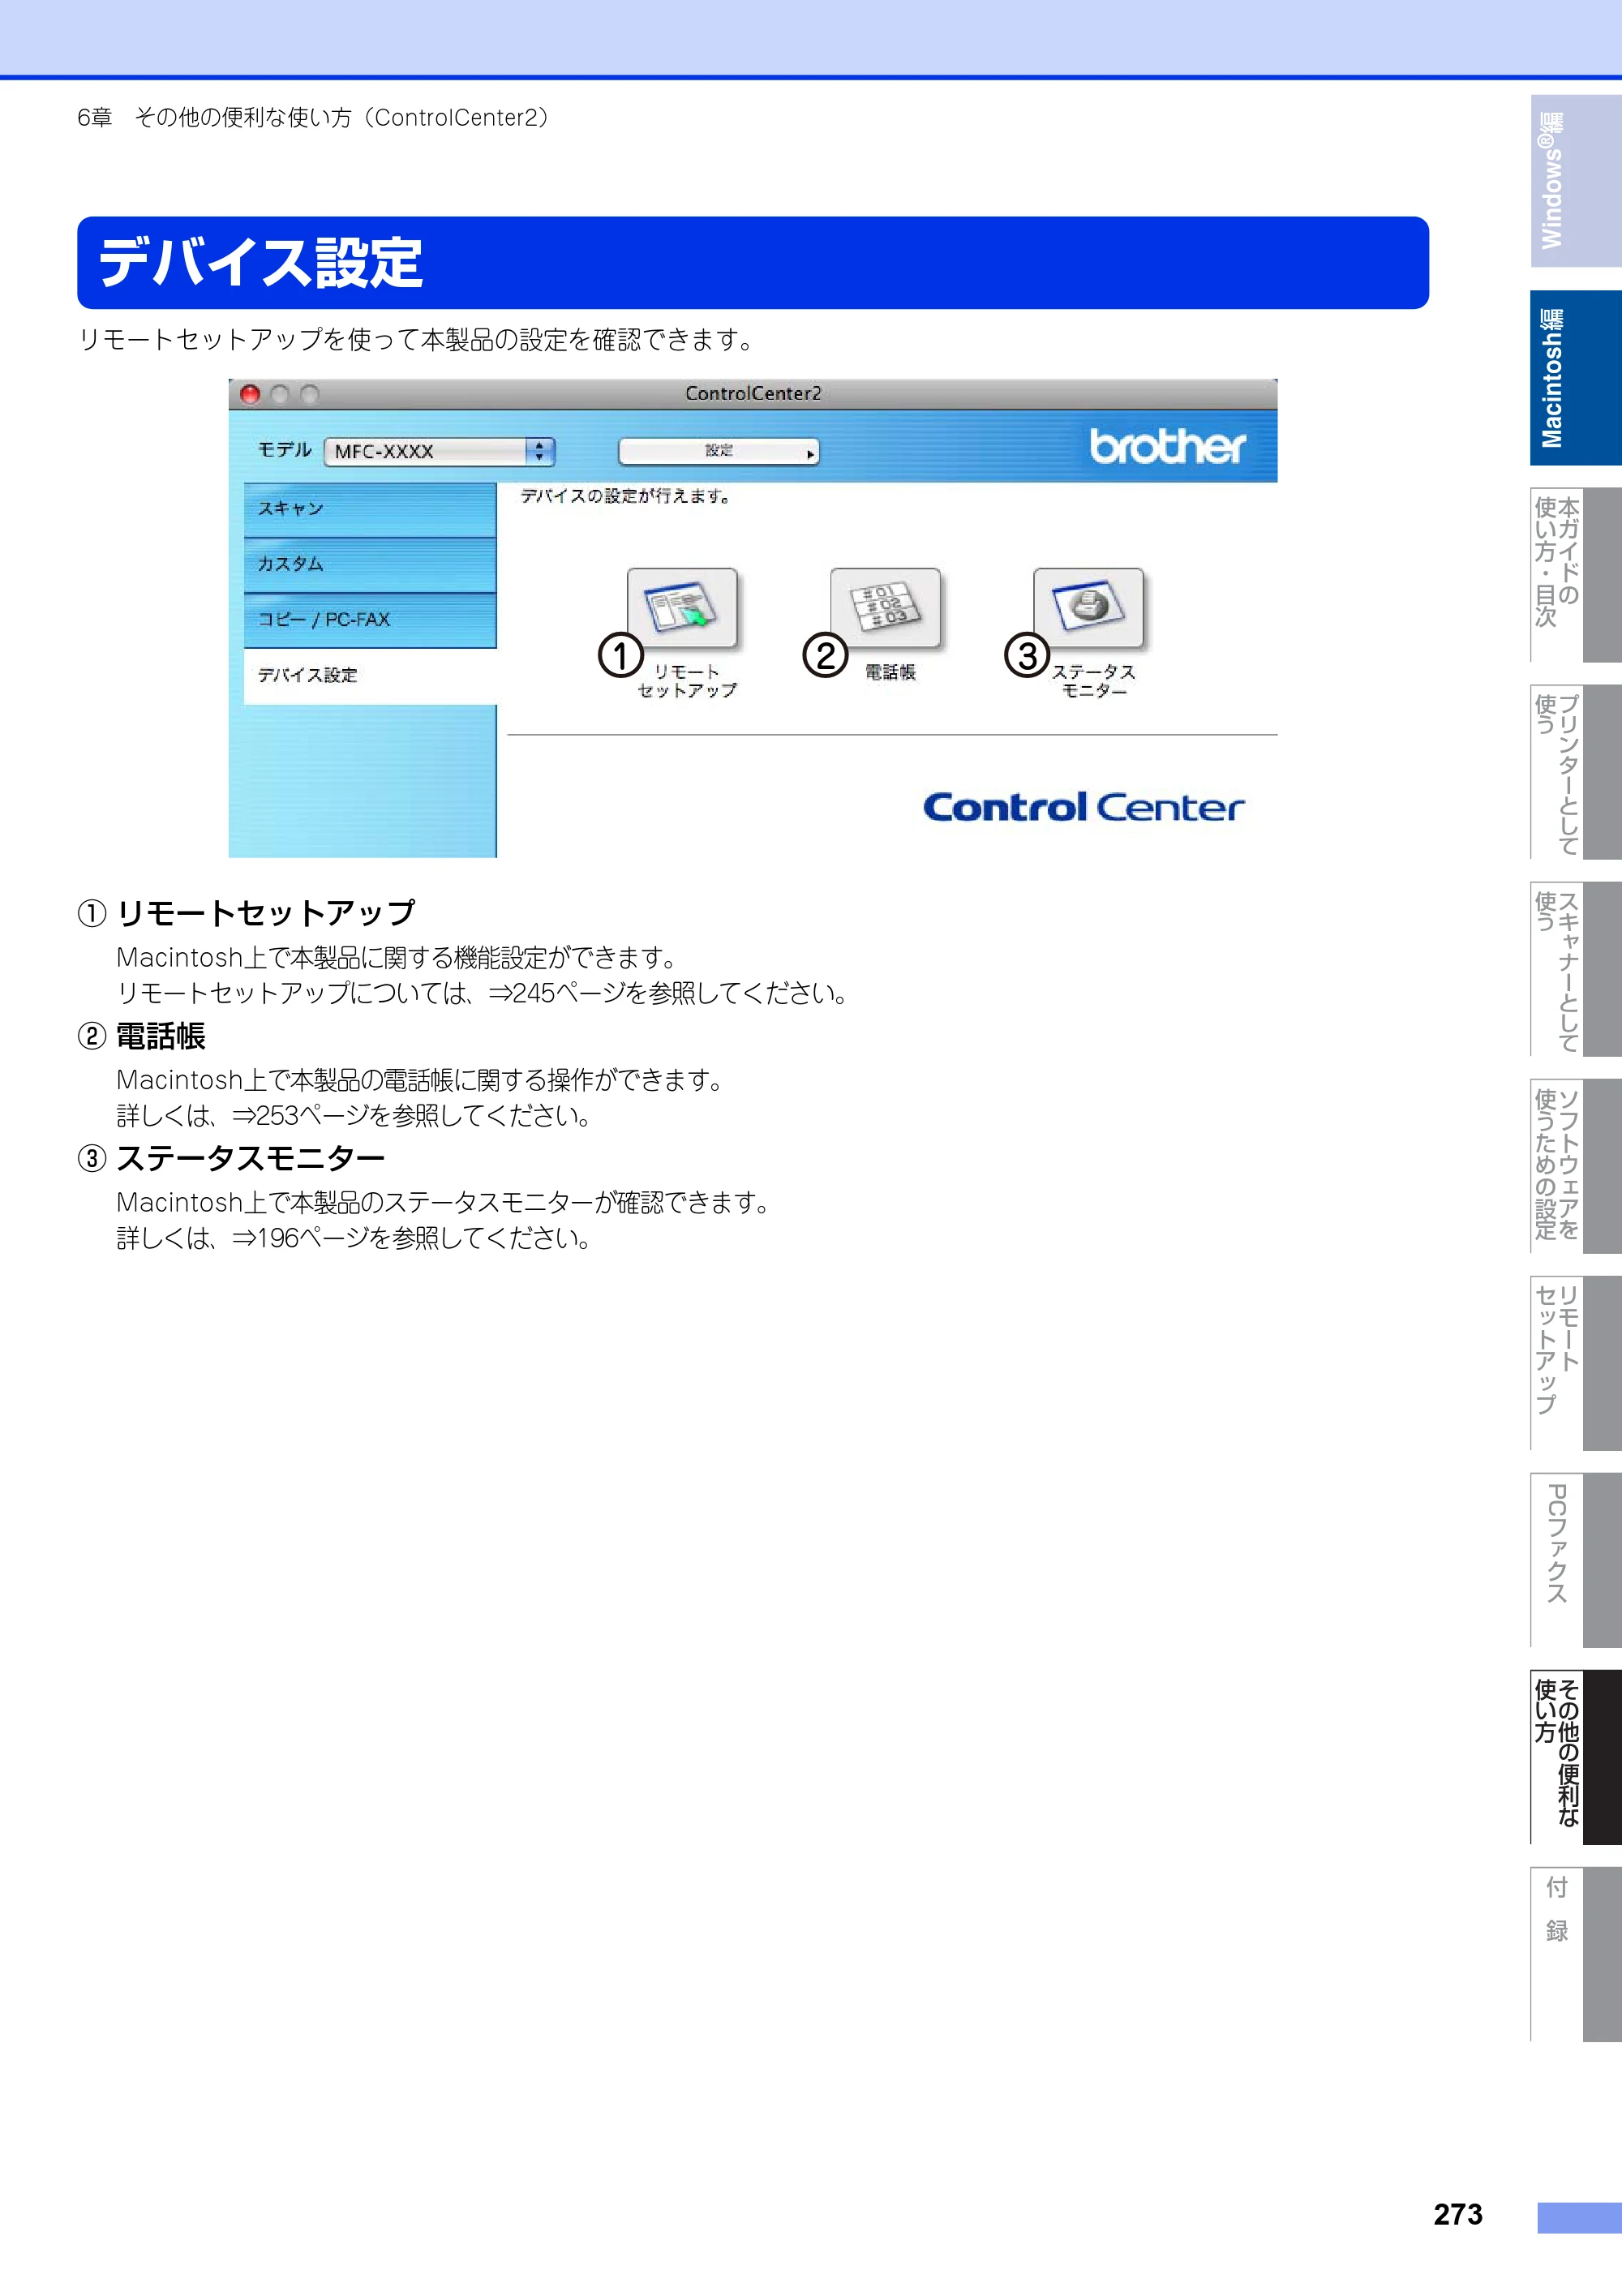
Task: Open the スキャナーとして使う side tab
Action: (1575, 969)
